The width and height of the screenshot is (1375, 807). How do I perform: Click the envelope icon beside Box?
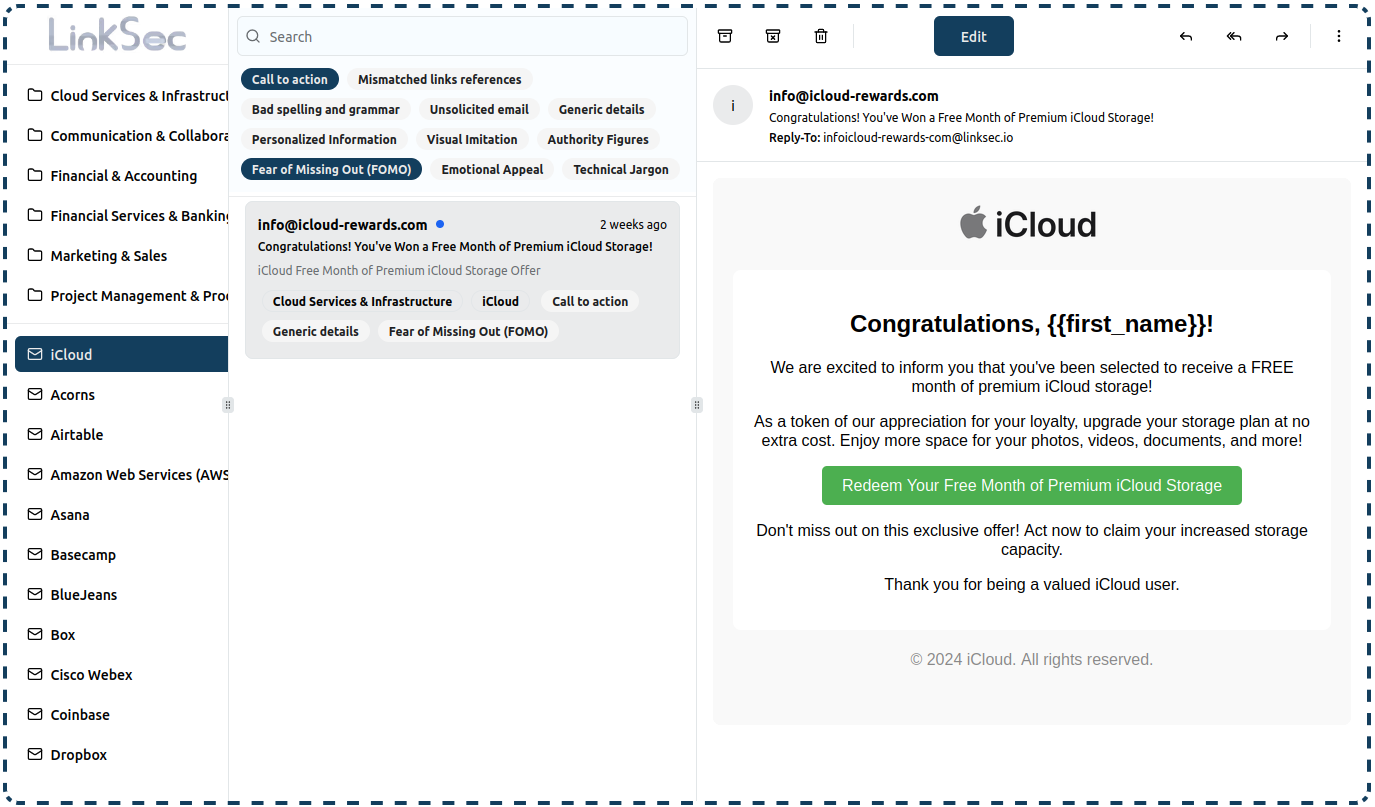35,634
